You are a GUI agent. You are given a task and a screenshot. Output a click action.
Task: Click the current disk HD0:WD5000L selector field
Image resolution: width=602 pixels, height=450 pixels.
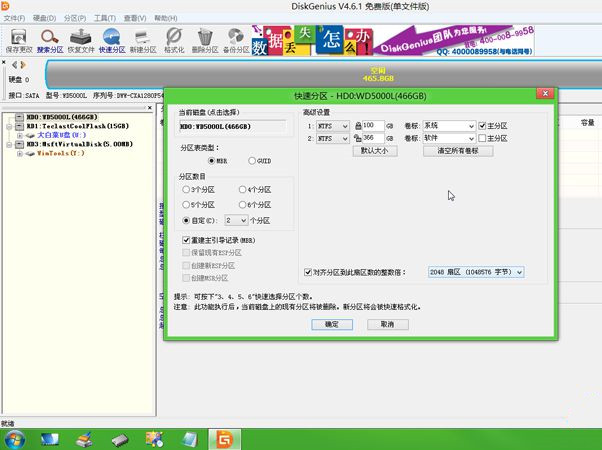click(x=233, y=126)
